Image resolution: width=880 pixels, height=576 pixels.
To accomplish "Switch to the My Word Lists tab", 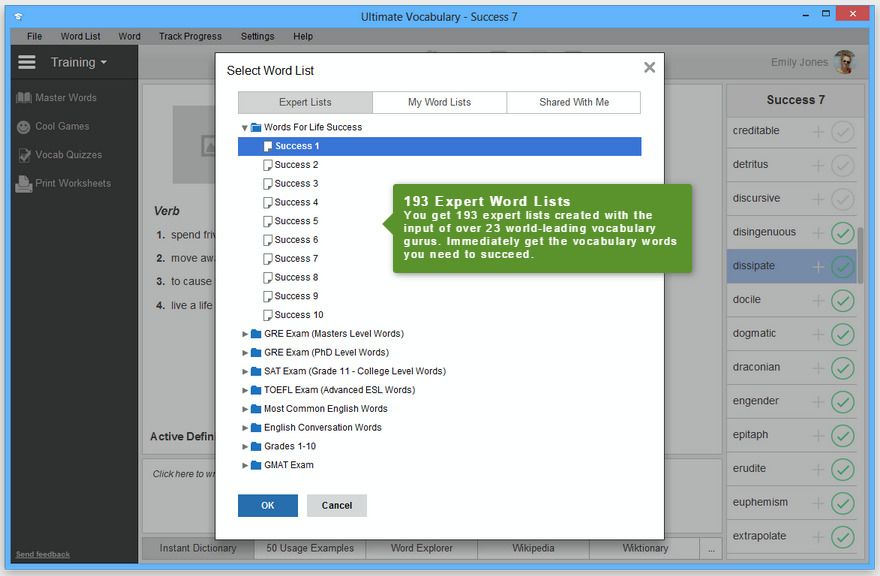I will 439,102.
